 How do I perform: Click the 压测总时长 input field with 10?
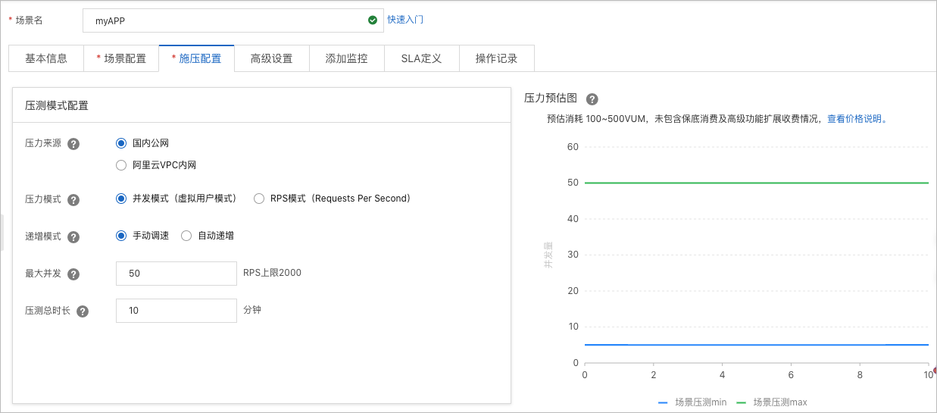(176, 311)
